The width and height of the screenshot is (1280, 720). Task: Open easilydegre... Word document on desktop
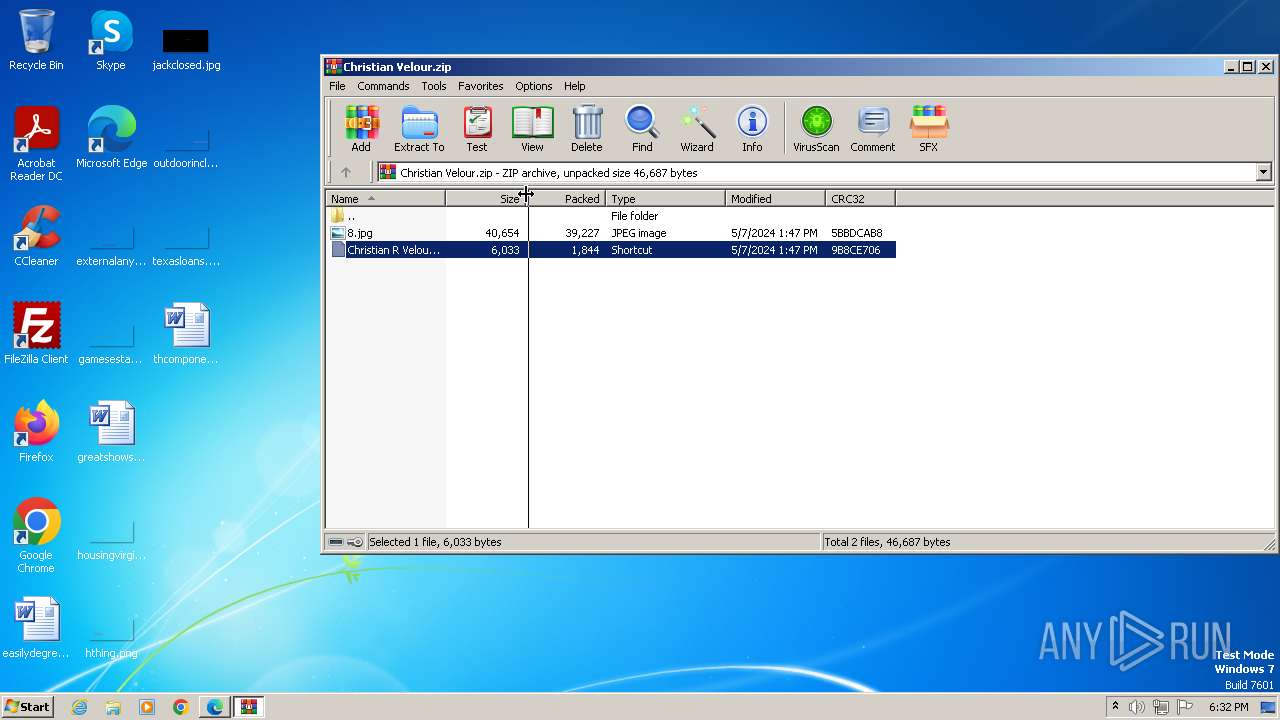pos(36,628)
